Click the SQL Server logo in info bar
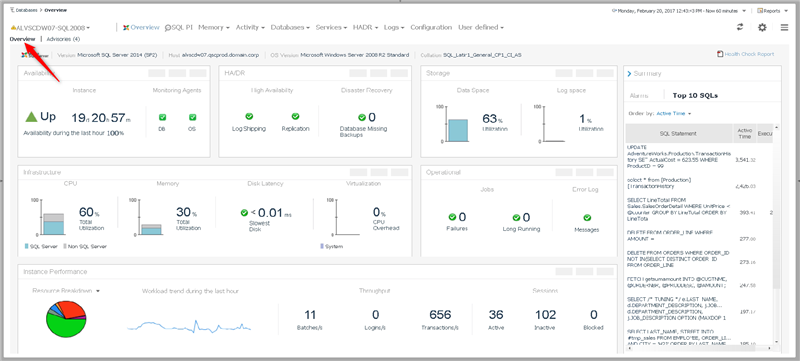Screen dimensions: 800x361 point(35,55)
